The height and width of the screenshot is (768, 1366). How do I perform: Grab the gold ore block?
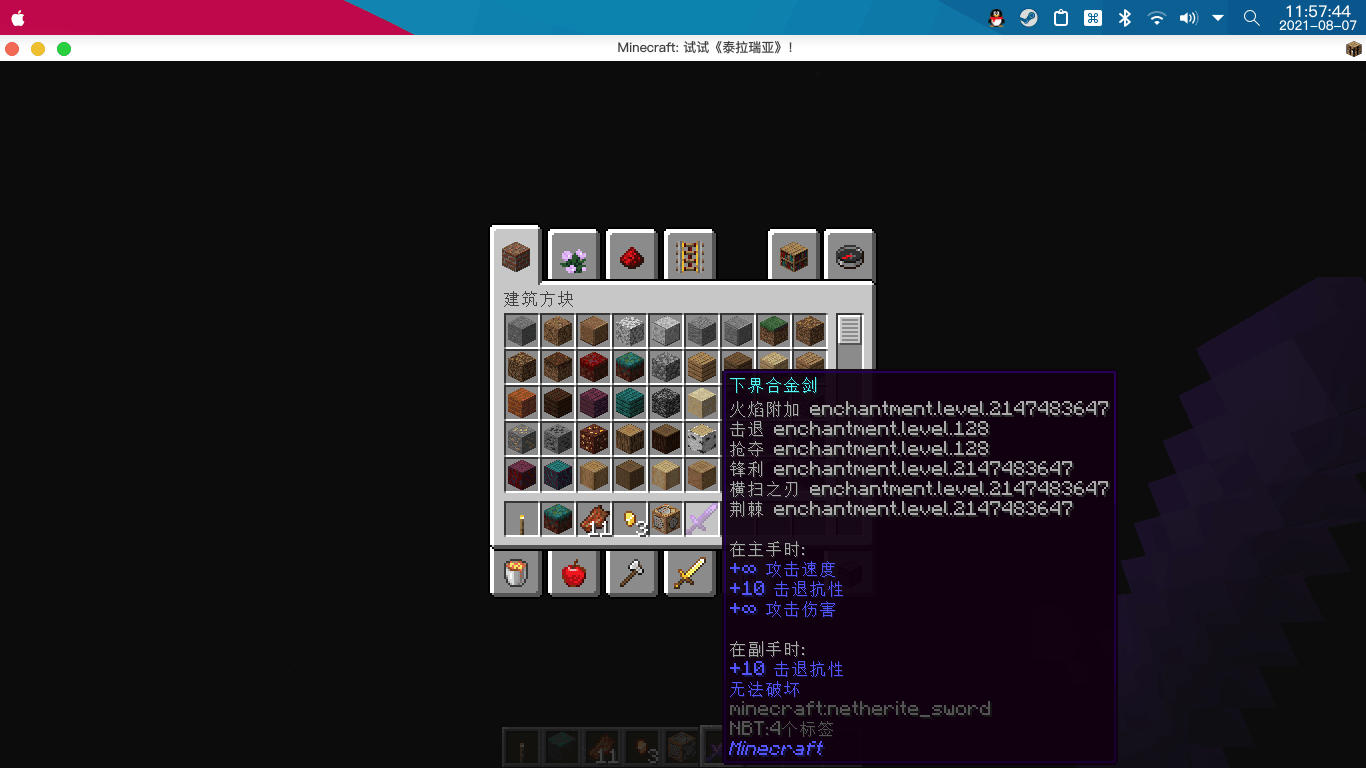coord(522,439)
